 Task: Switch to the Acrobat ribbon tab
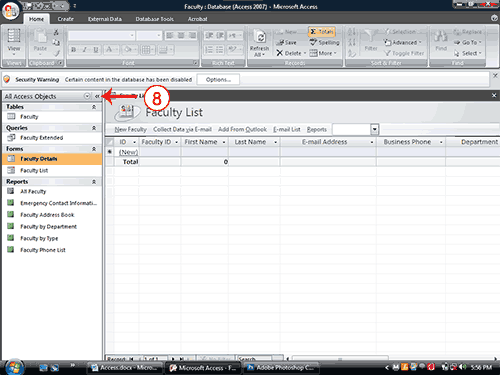pyautogui.click(x=197, y=19)
